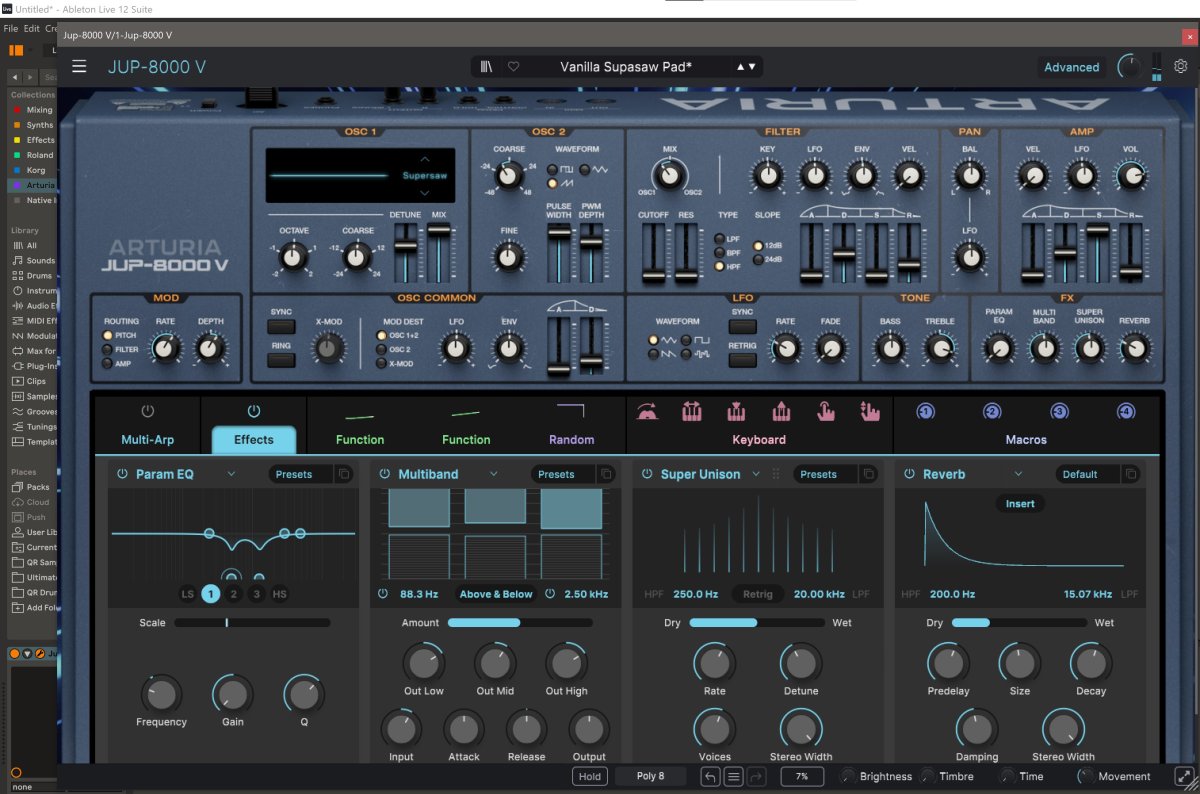The width and height of the screenshot is (1200, 794).
Task: Toggle the Multiband power button
Action: pyautogui.click(x=385, y=474)
